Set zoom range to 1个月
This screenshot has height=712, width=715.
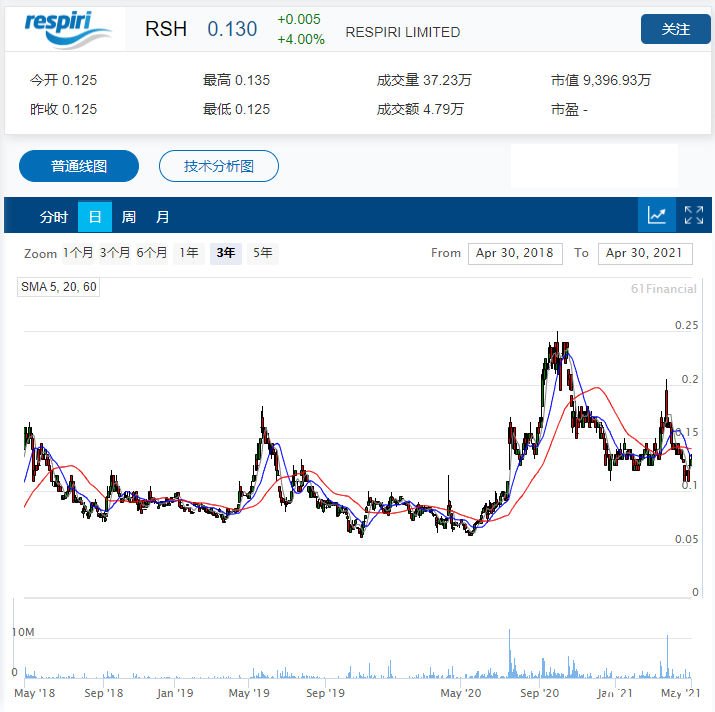point(78,253)
